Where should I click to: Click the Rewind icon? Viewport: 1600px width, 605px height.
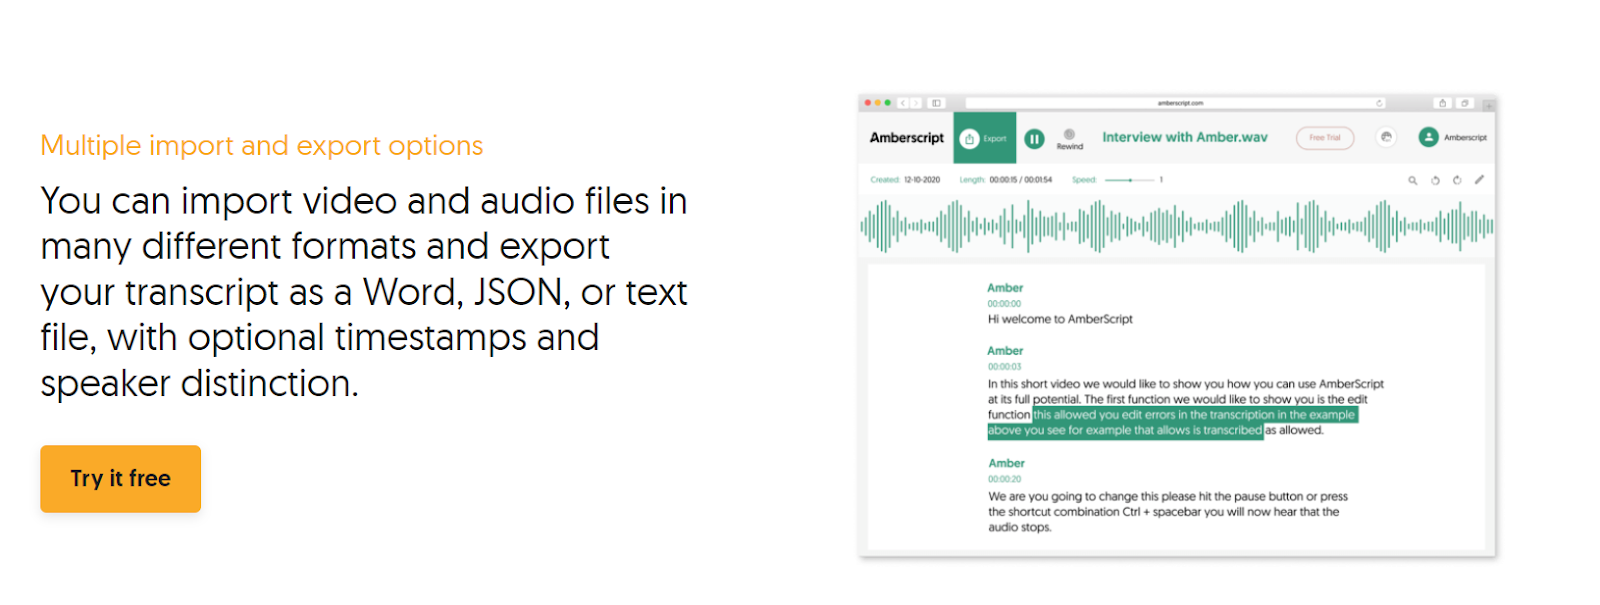pos(1069,135)
